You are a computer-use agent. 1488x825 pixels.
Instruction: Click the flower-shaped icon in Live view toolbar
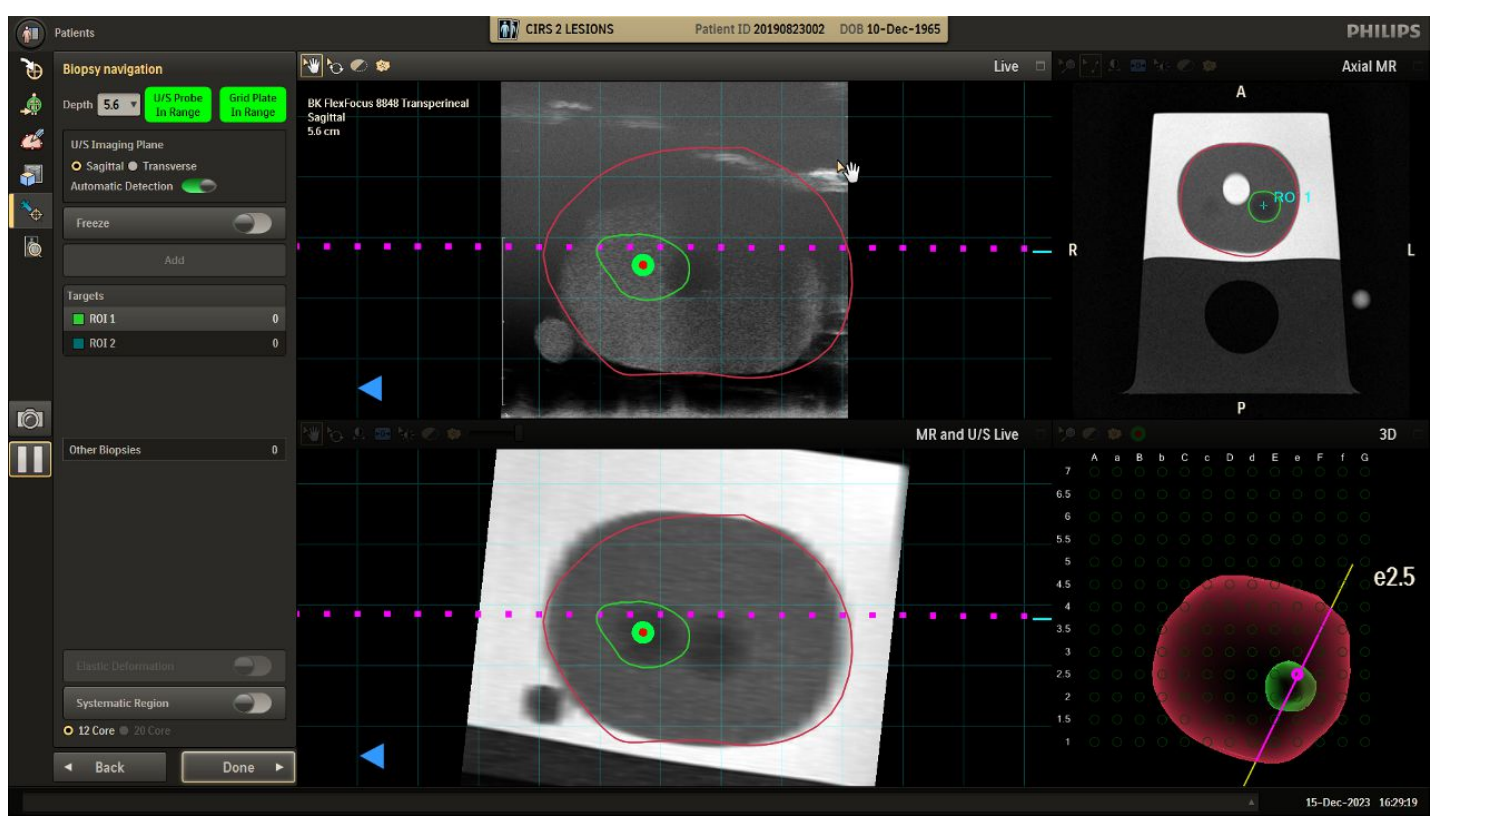click(383, 66)
